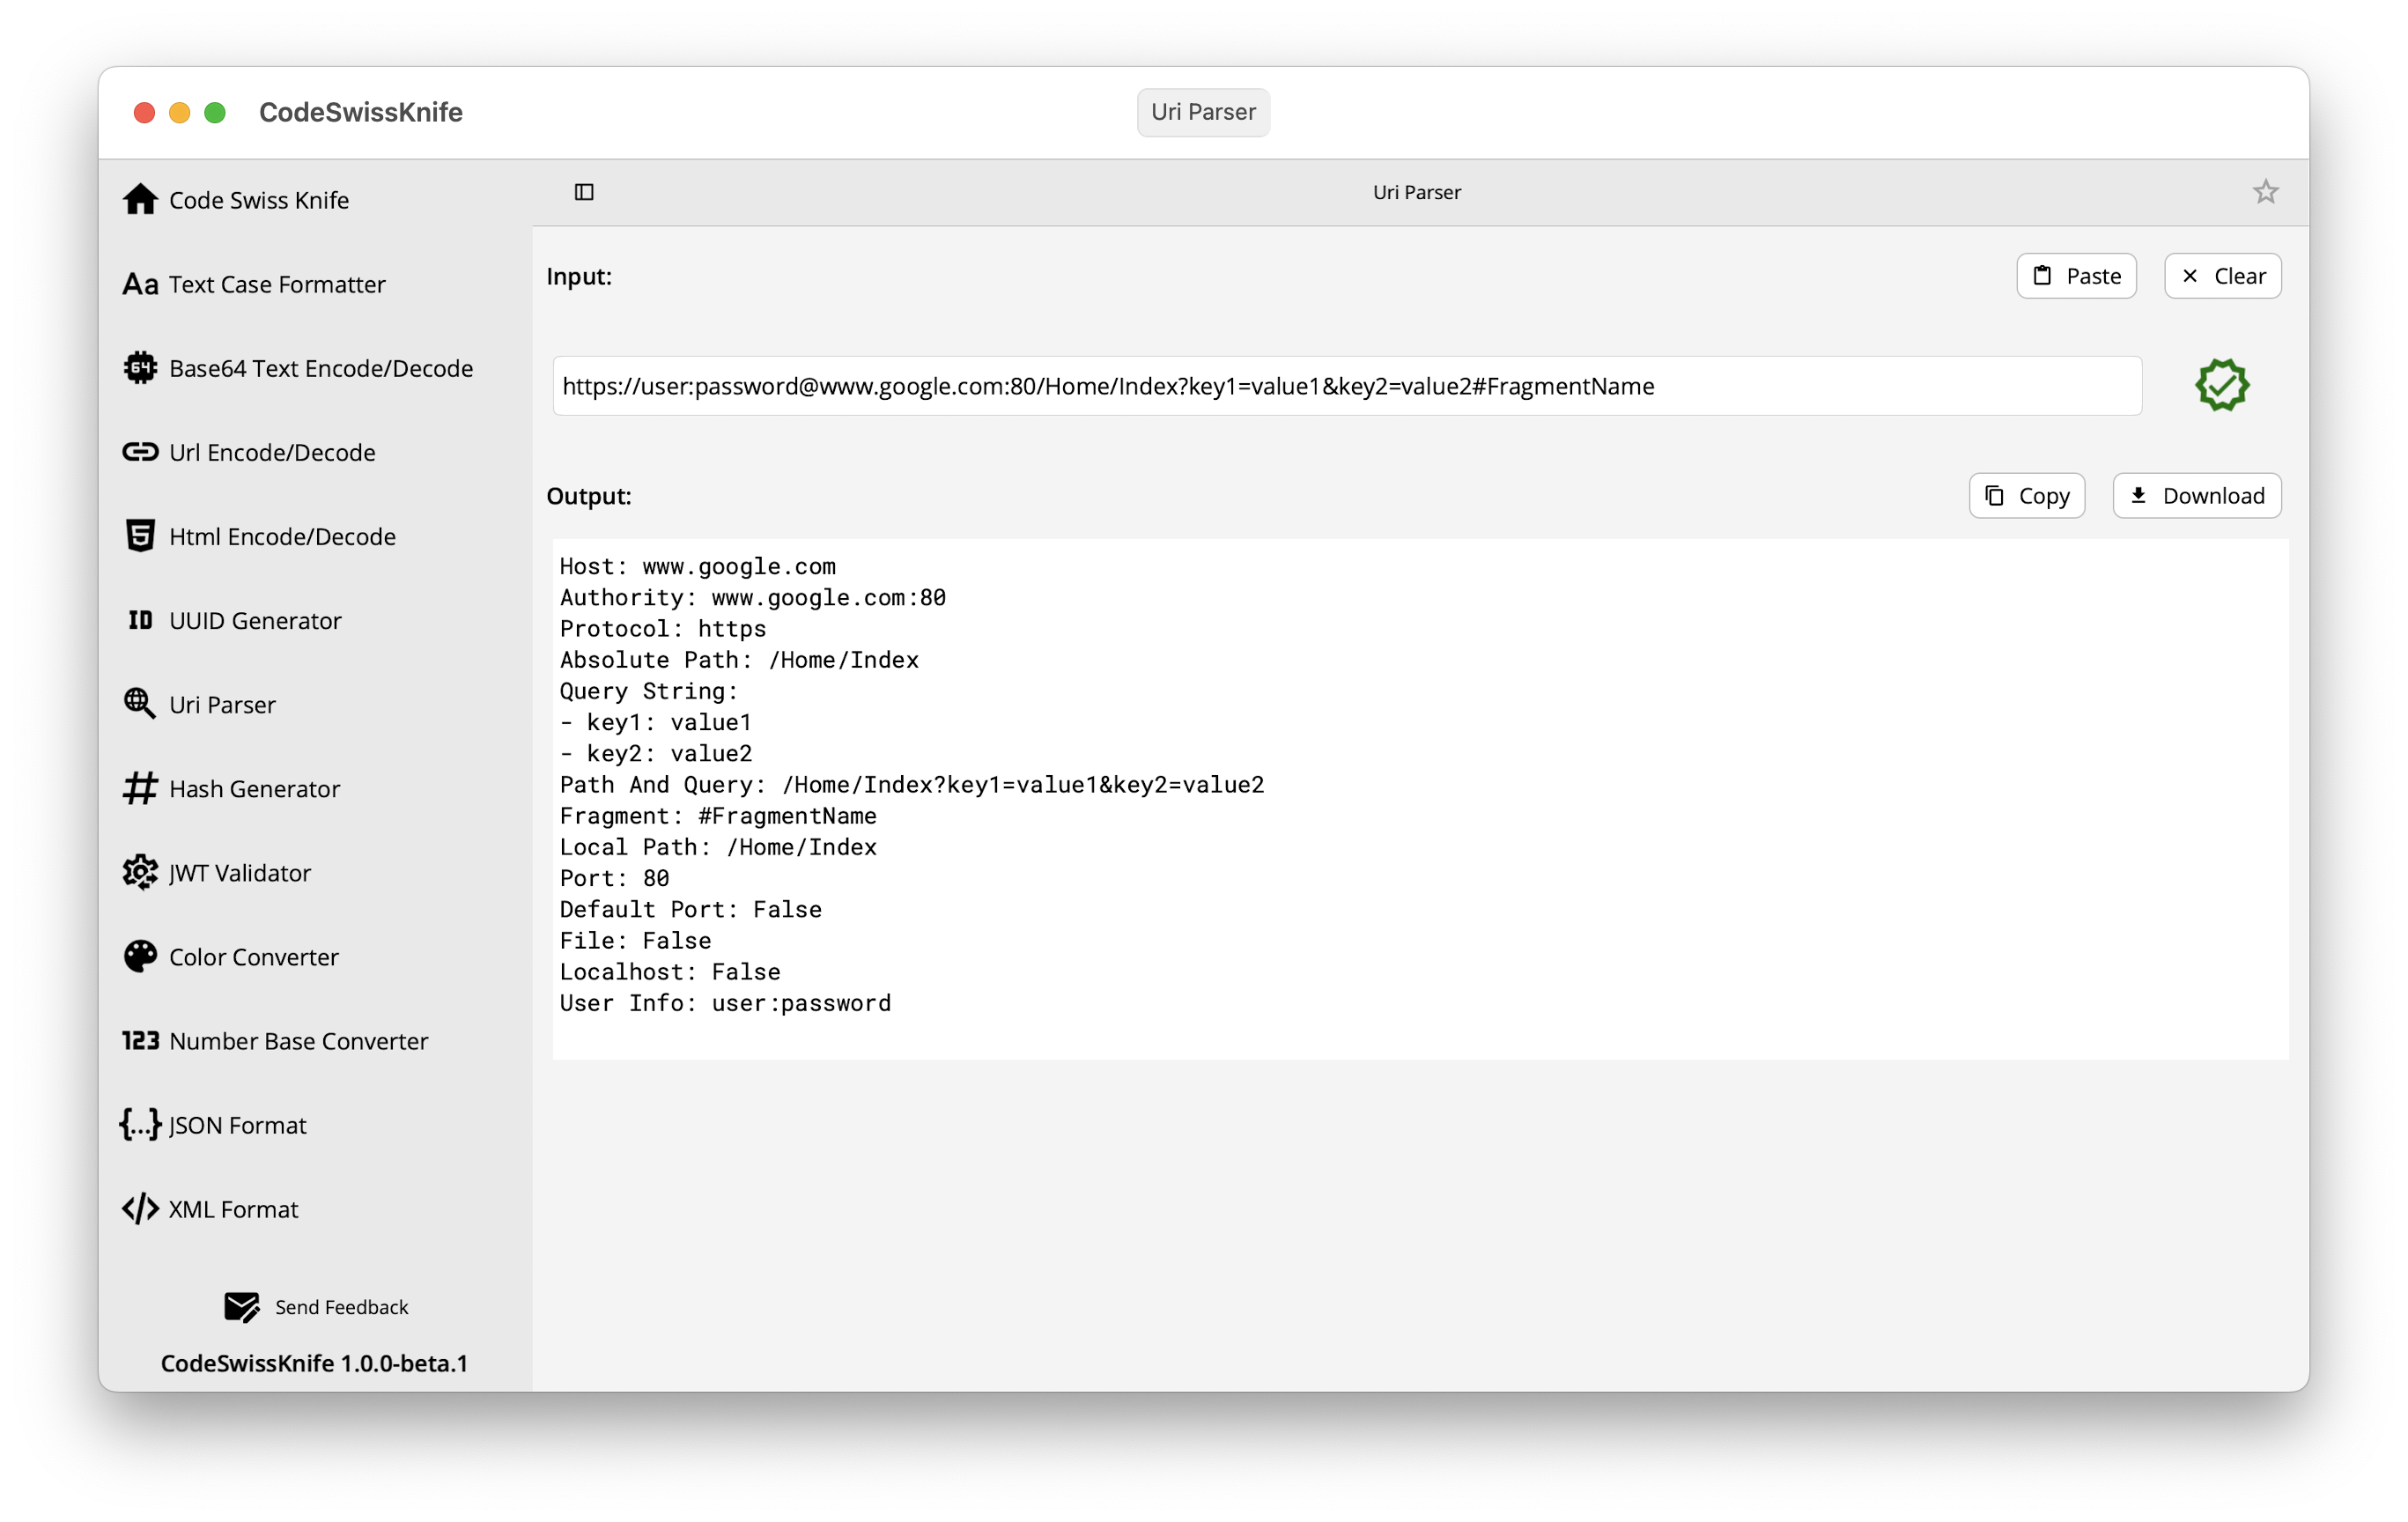Click the Input: label

(578, 276)
